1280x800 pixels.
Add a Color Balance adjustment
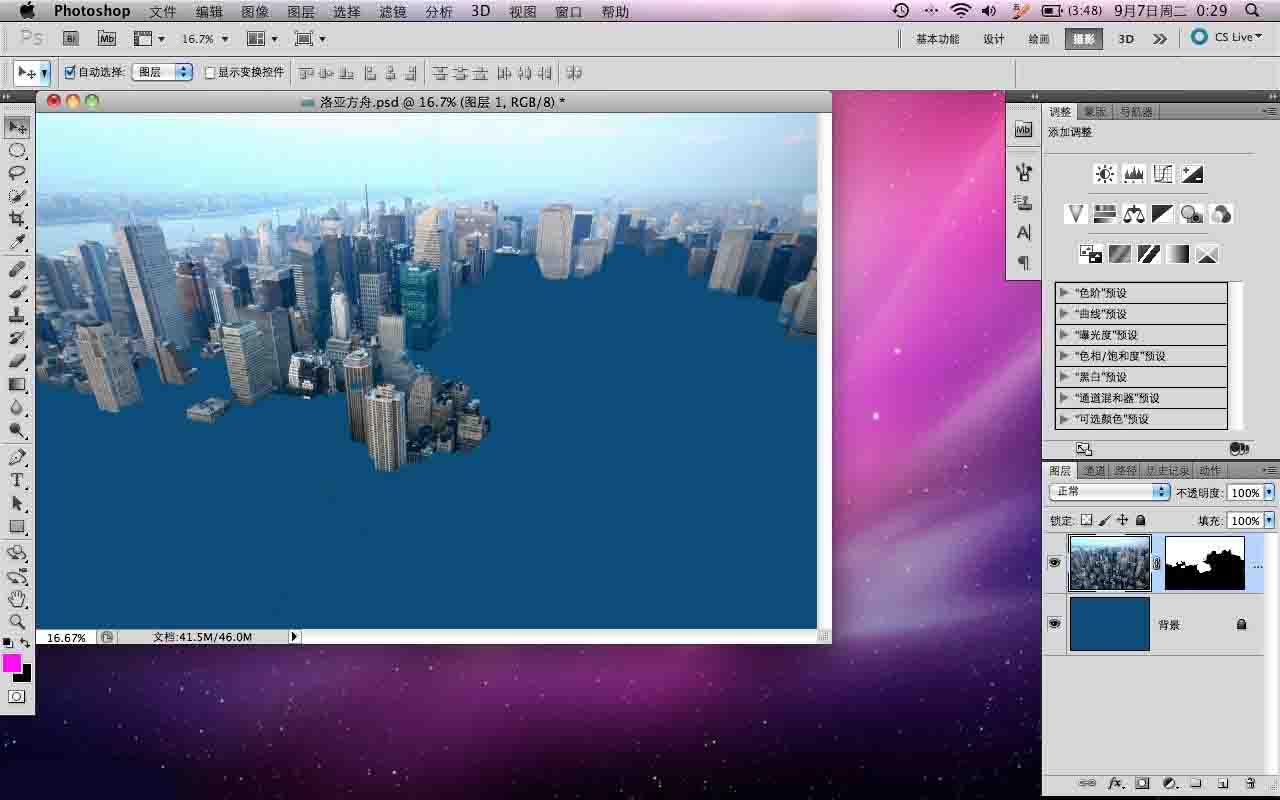point(1134,214)
